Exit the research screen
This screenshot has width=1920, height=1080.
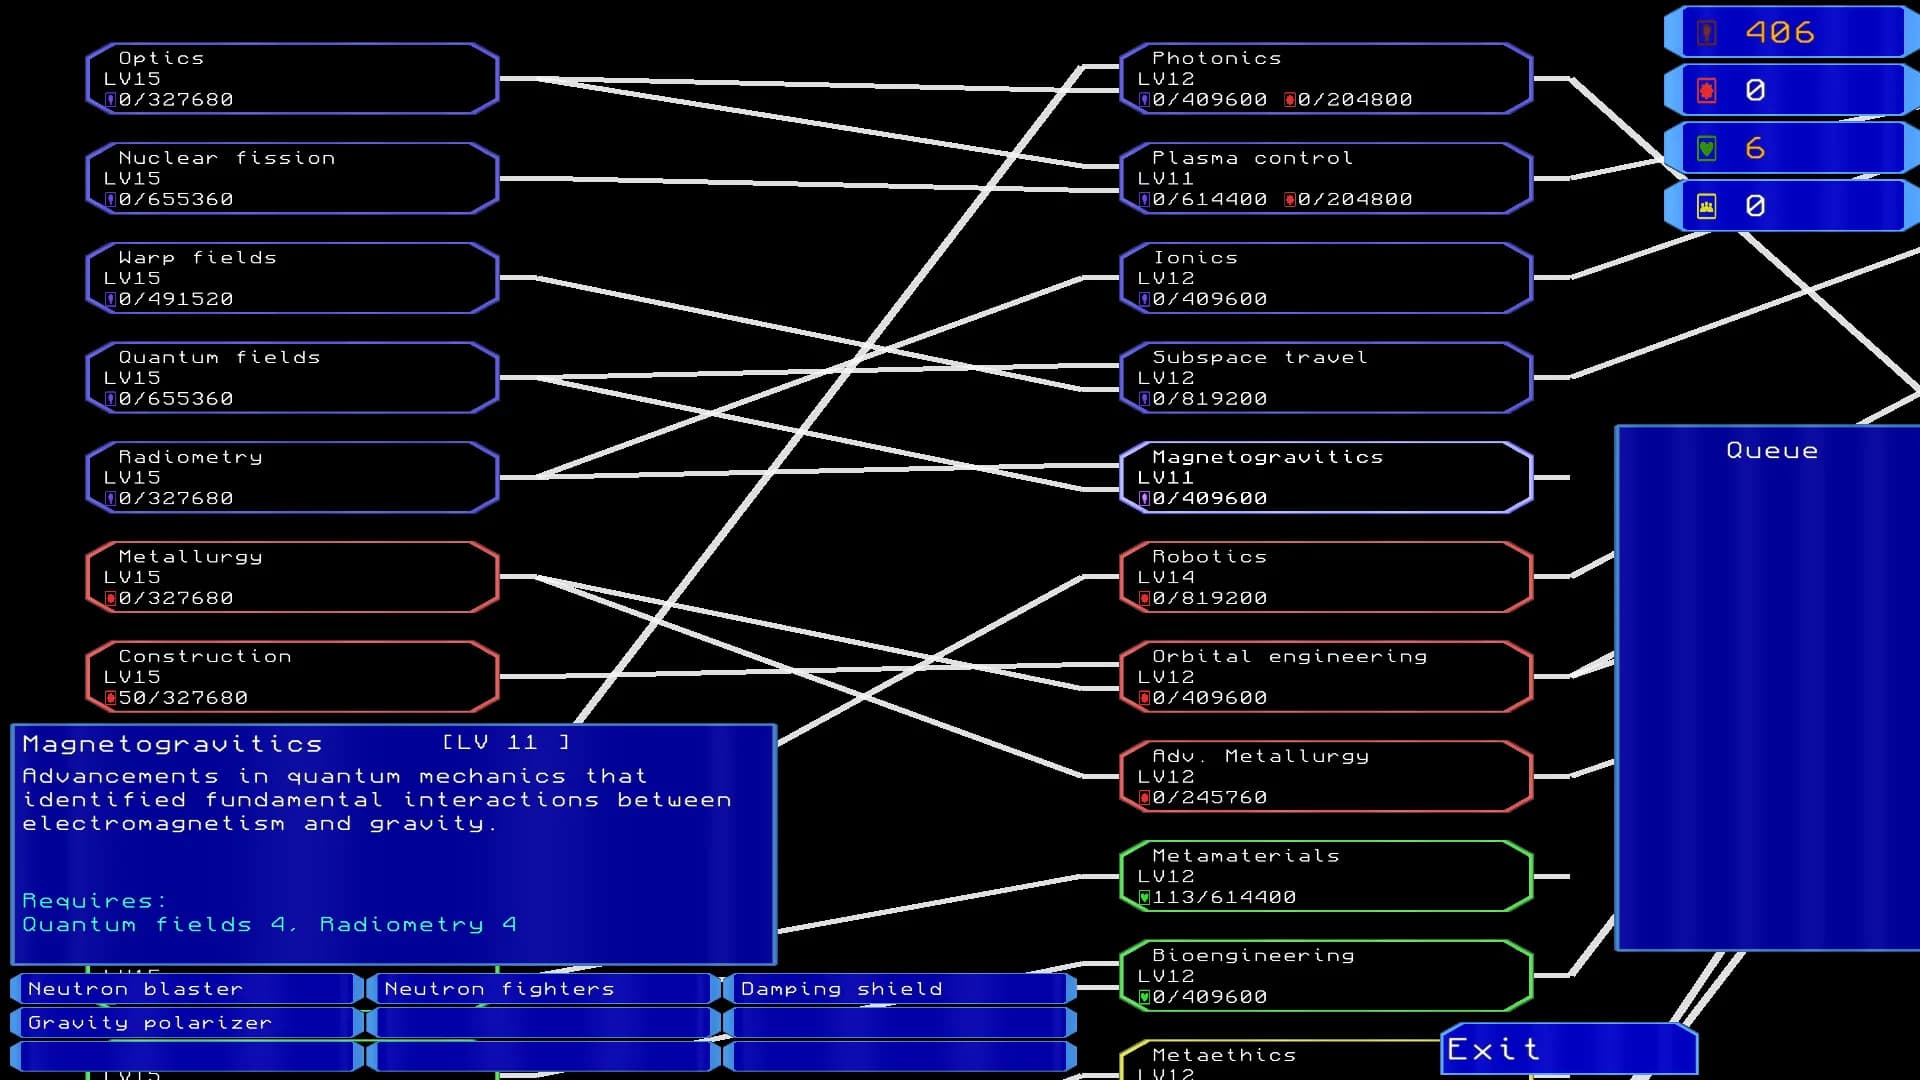point(1568,1049)
